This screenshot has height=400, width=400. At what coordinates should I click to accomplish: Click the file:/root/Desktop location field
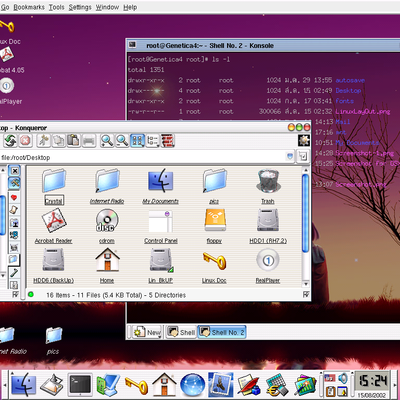click(143, 157)
